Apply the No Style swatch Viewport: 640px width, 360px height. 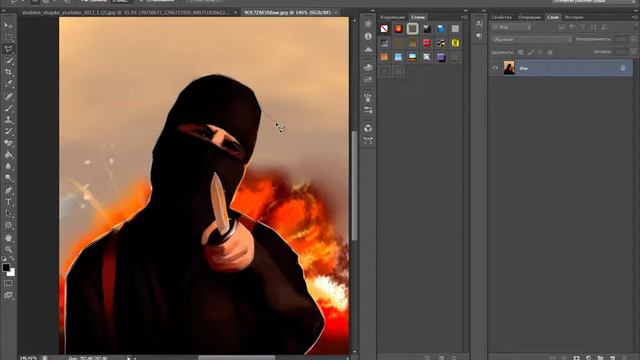[x=384, y=29]
